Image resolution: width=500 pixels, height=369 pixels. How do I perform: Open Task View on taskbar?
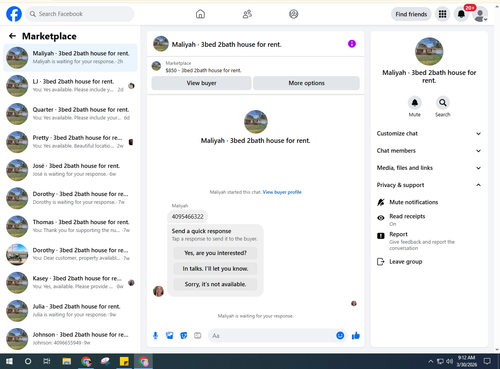(47, 361)
